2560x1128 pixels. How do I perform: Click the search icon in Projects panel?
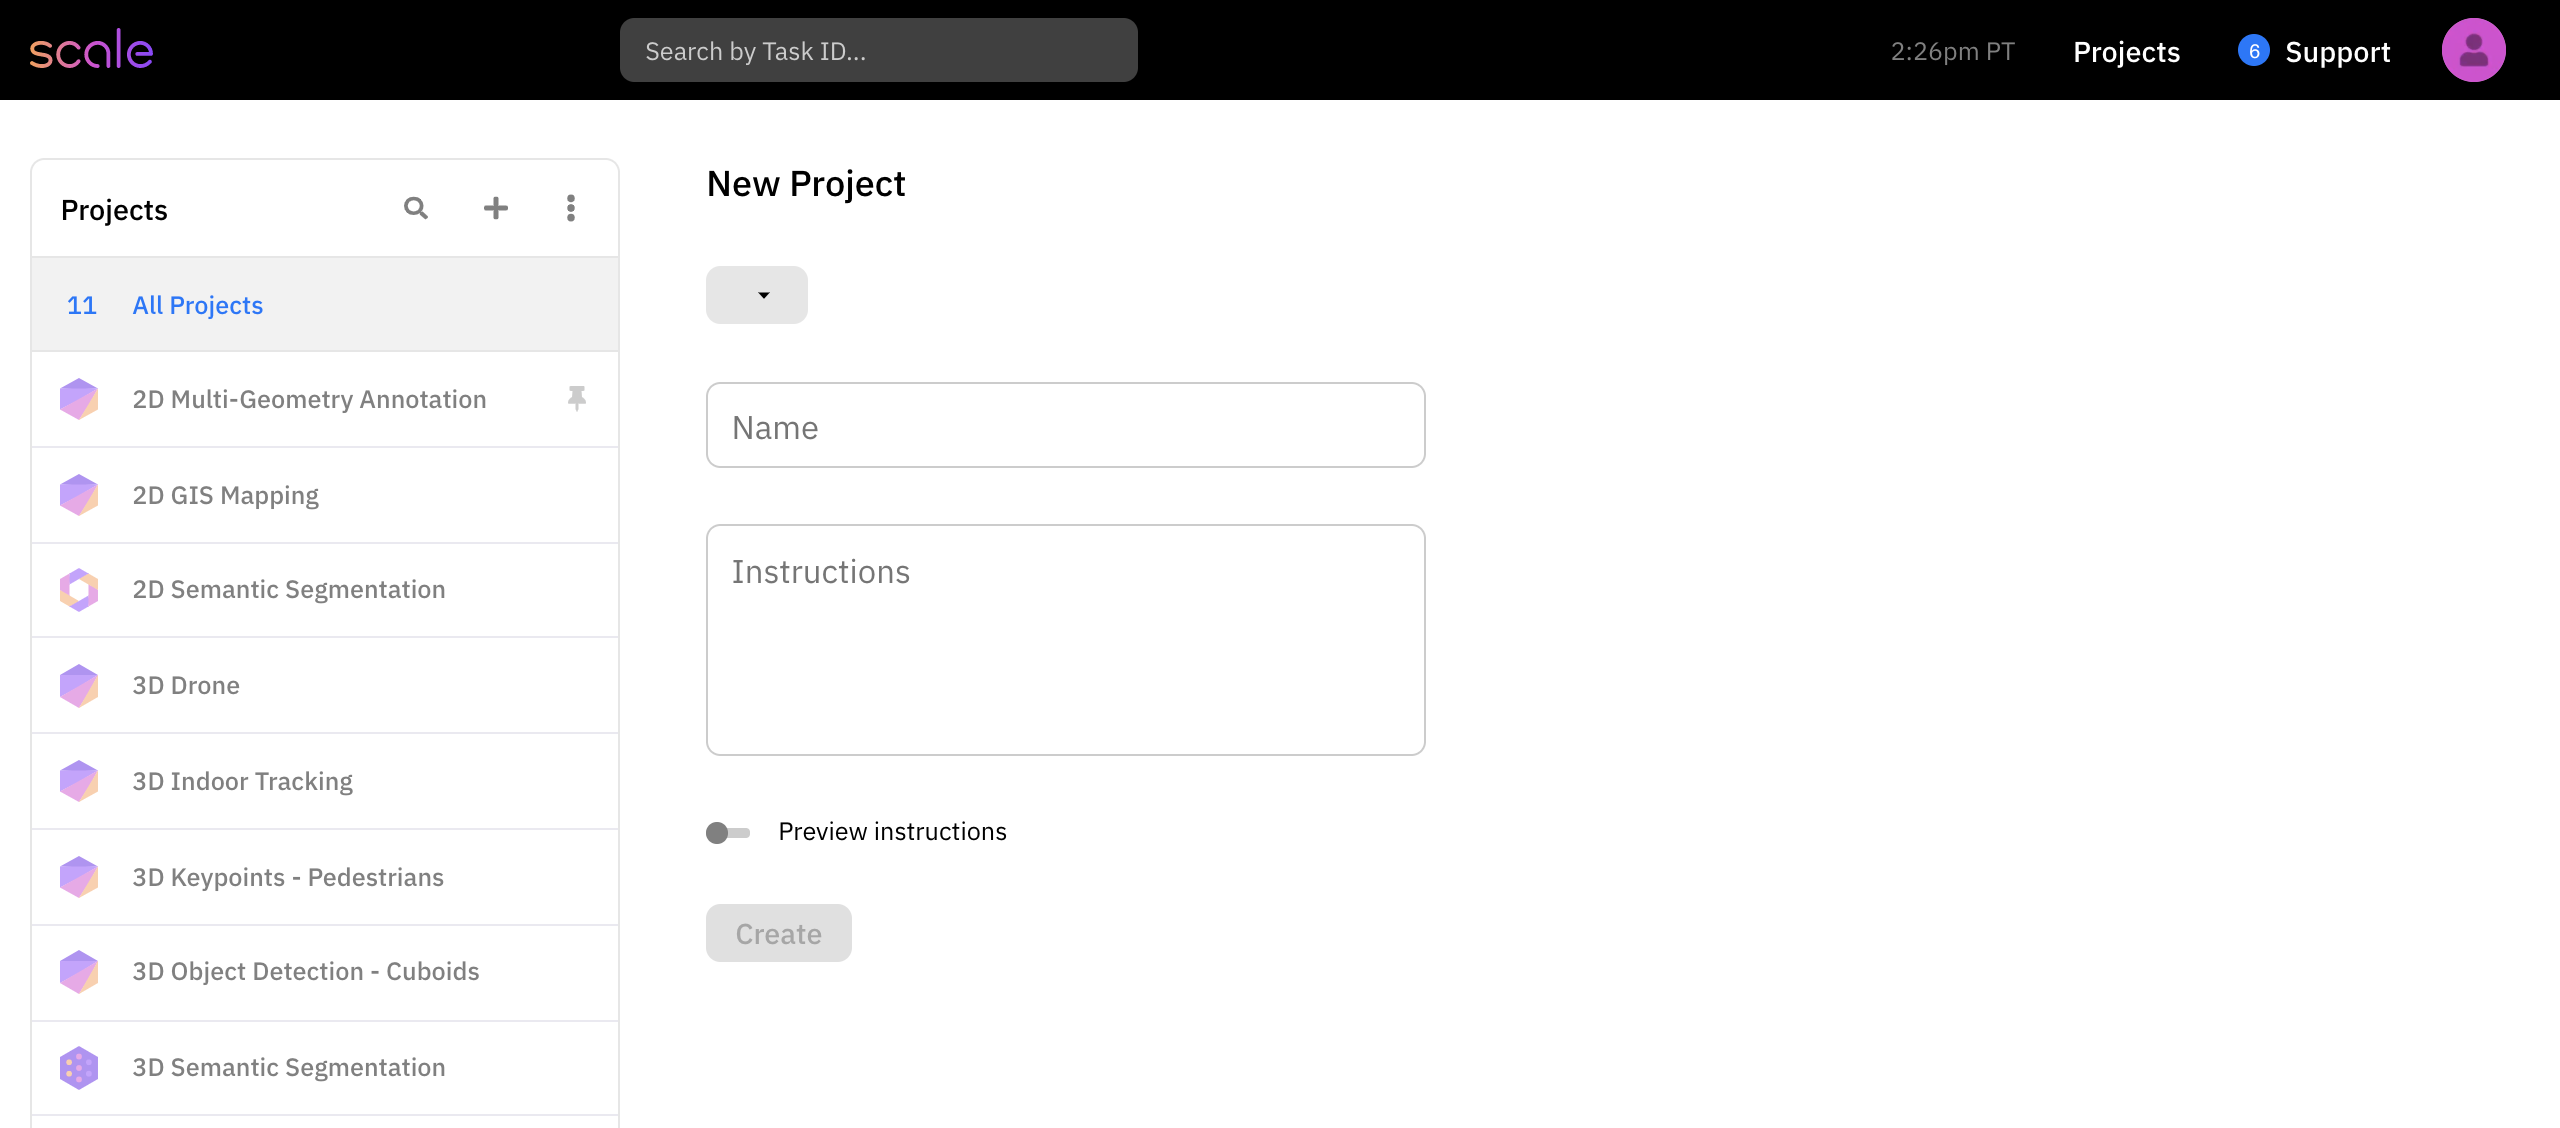tap(416, 208)
